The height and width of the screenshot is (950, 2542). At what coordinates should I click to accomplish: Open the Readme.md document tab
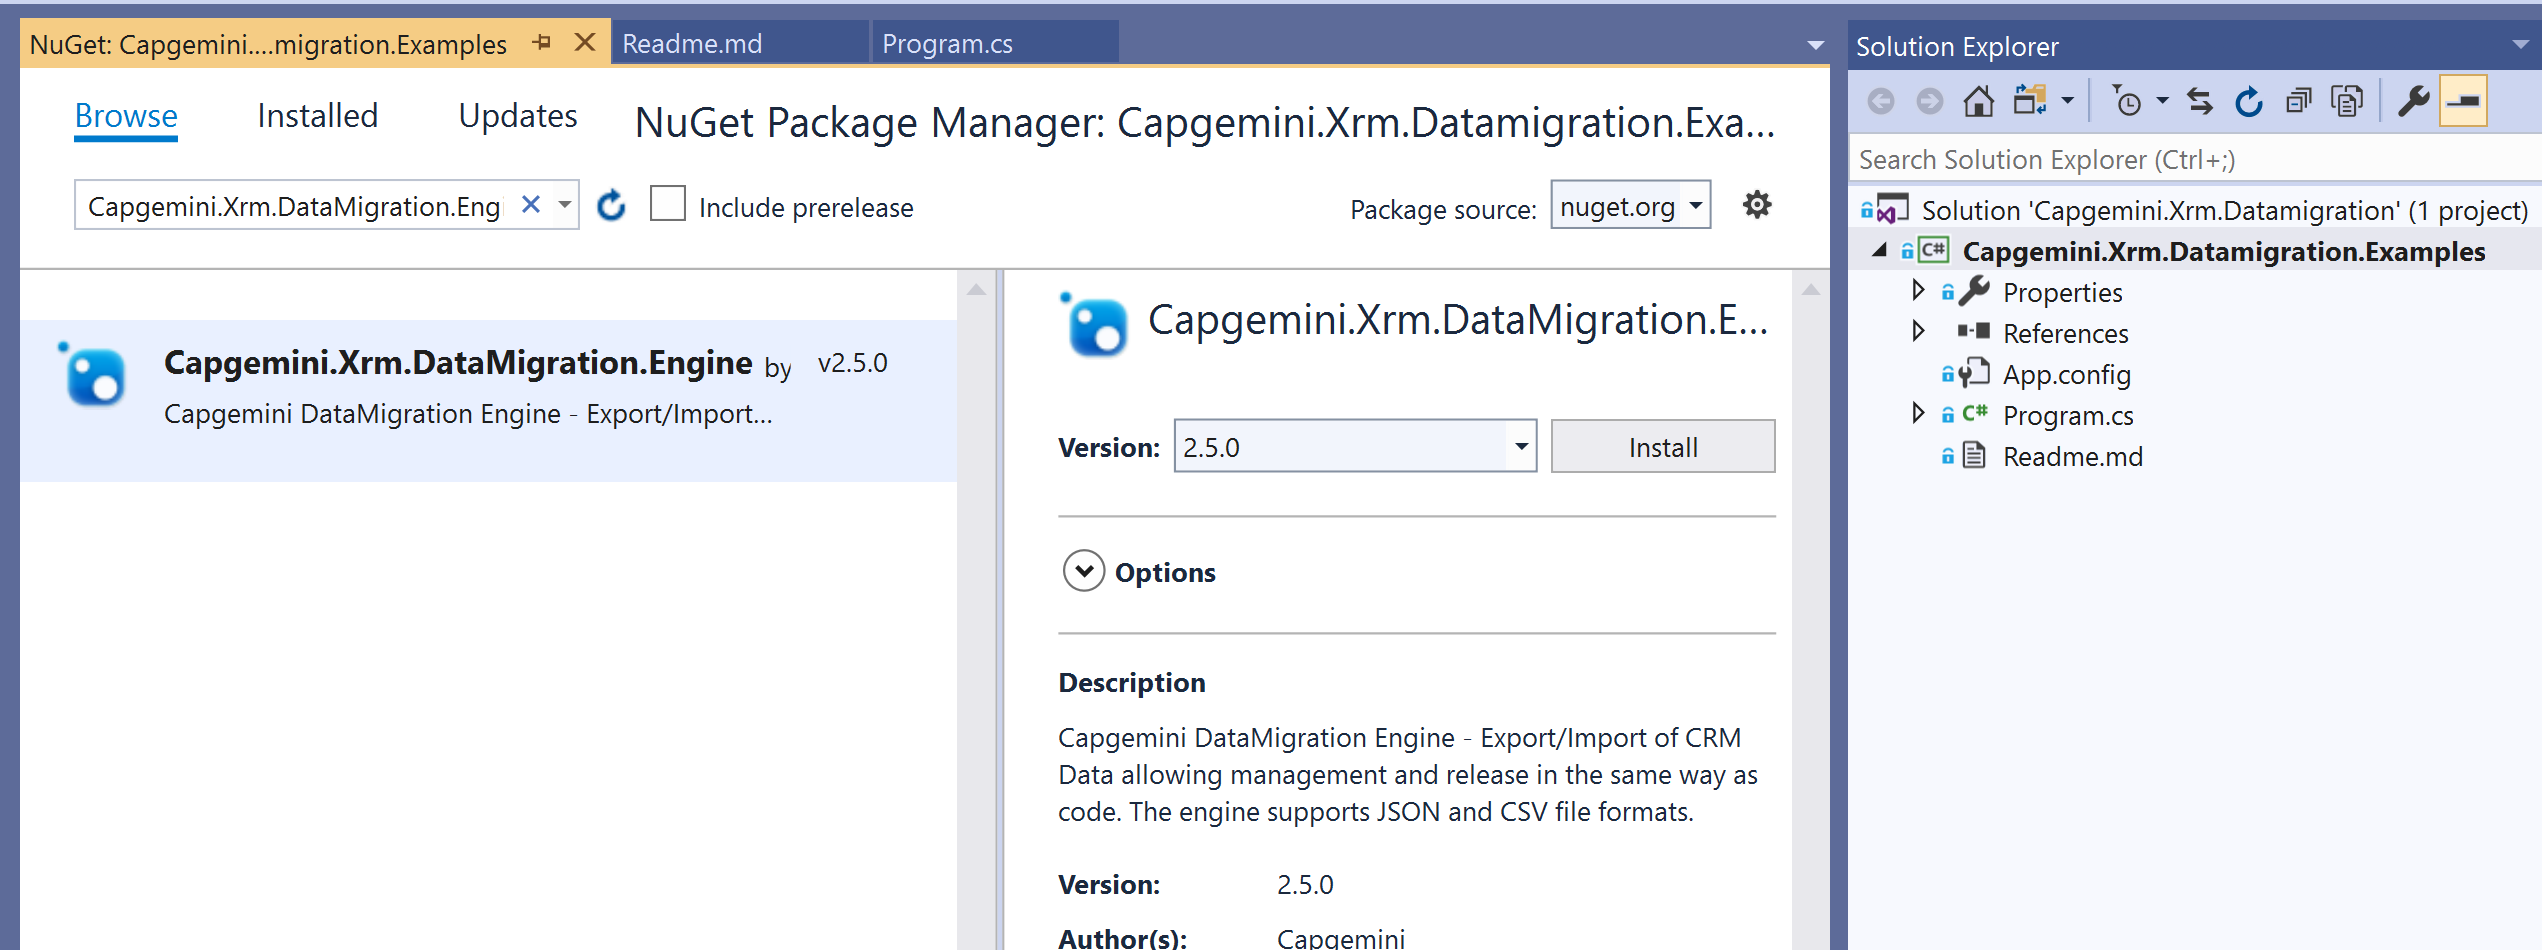(739, 43)
